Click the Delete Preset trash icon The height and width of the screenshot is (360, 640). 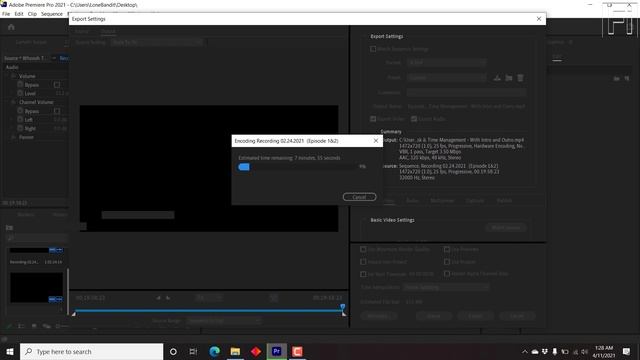tap(520, 78)
